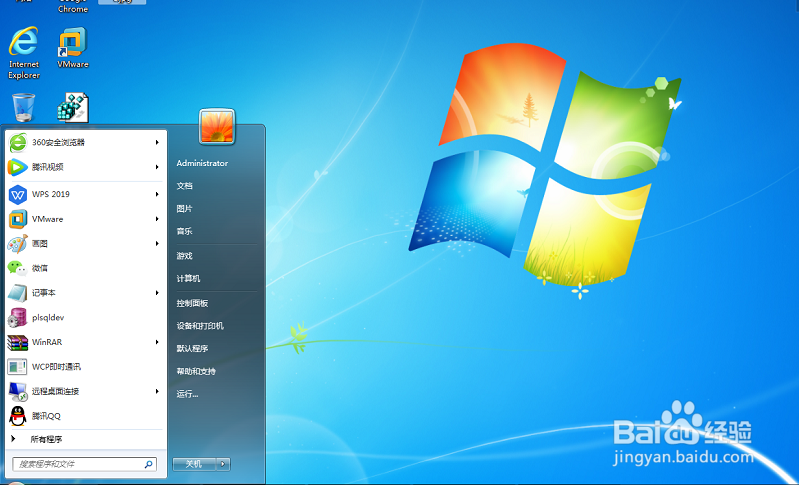Viewport: 799px width, 485px height.
Task: Click the plsqldev database icon
Action: (18, 317)
